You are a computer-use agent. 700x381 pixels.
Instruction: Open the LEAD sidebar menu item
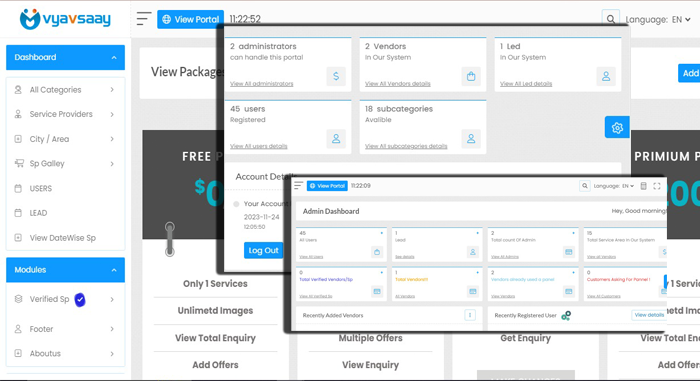[x=65, y=213]
